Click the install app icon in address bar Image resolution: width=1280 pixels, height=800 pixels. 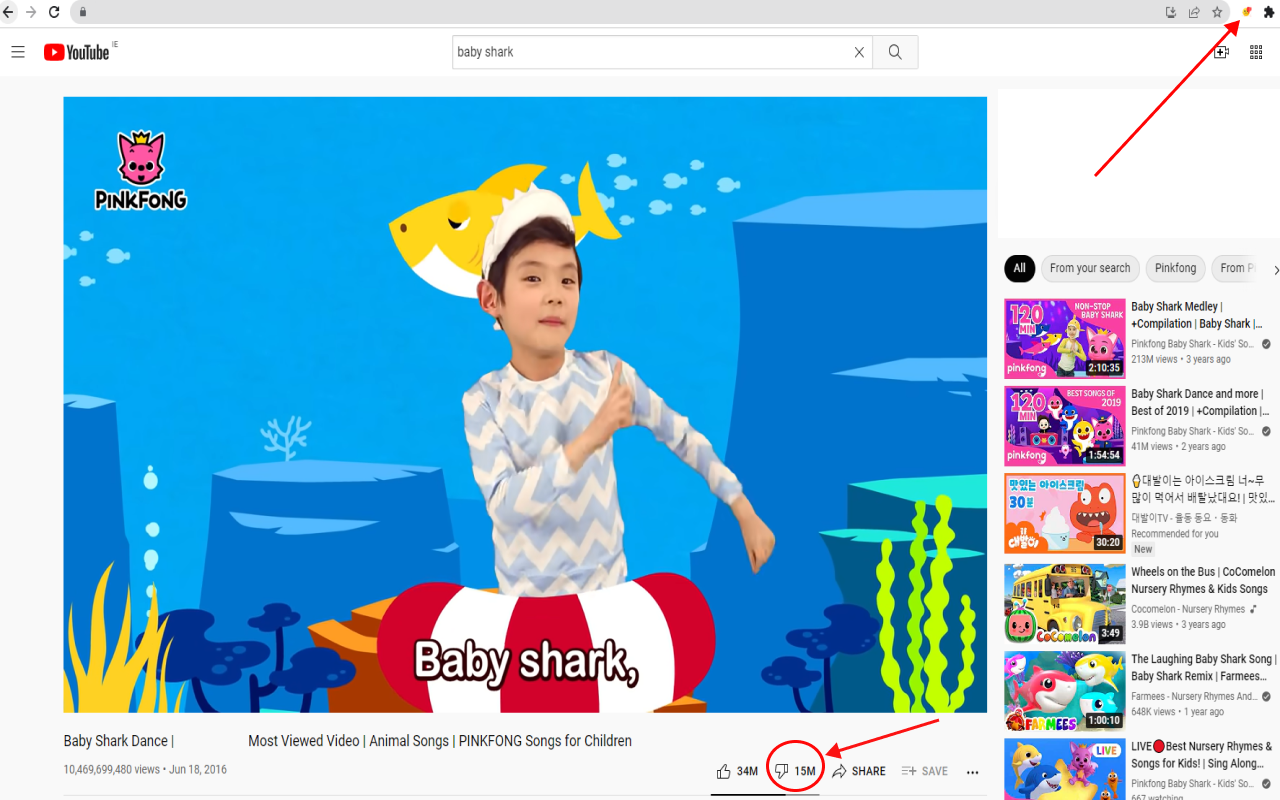tap(1171, 12)
